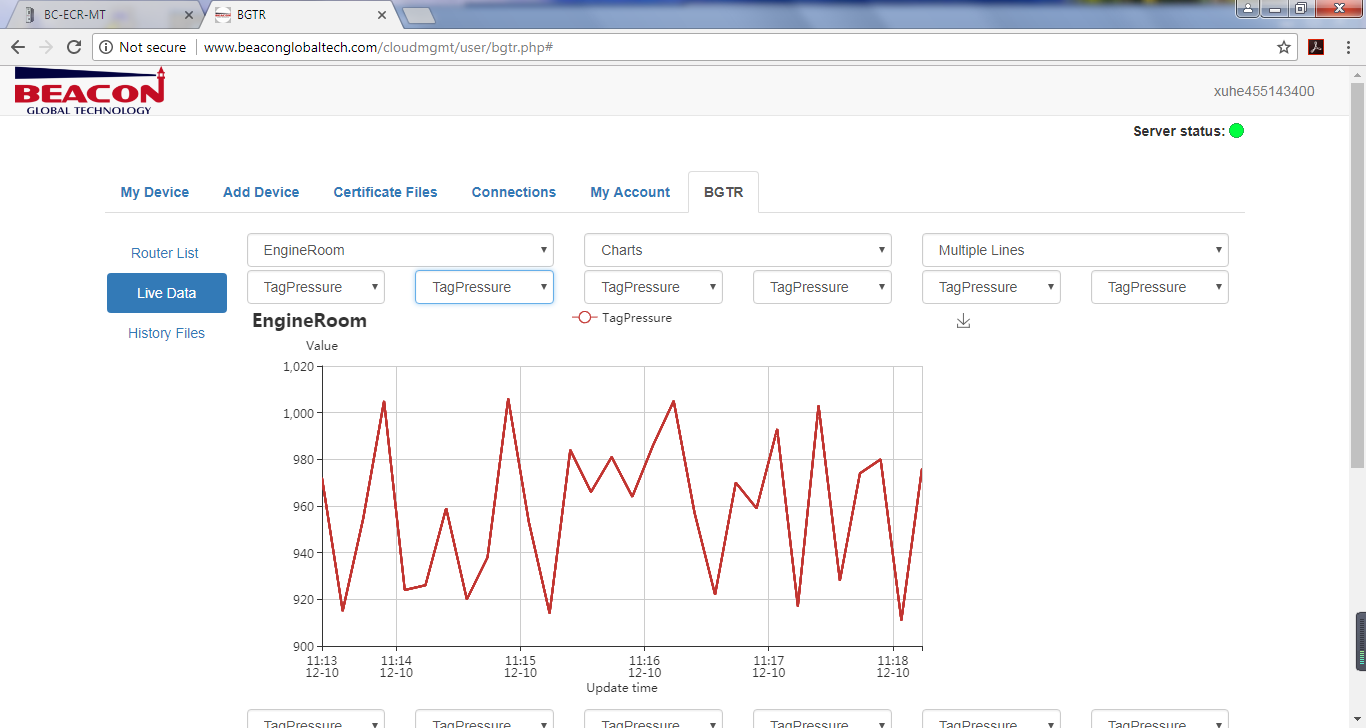Click the chart download icon
Screen dimensions: 1366x728
click(x=963, y=321)
